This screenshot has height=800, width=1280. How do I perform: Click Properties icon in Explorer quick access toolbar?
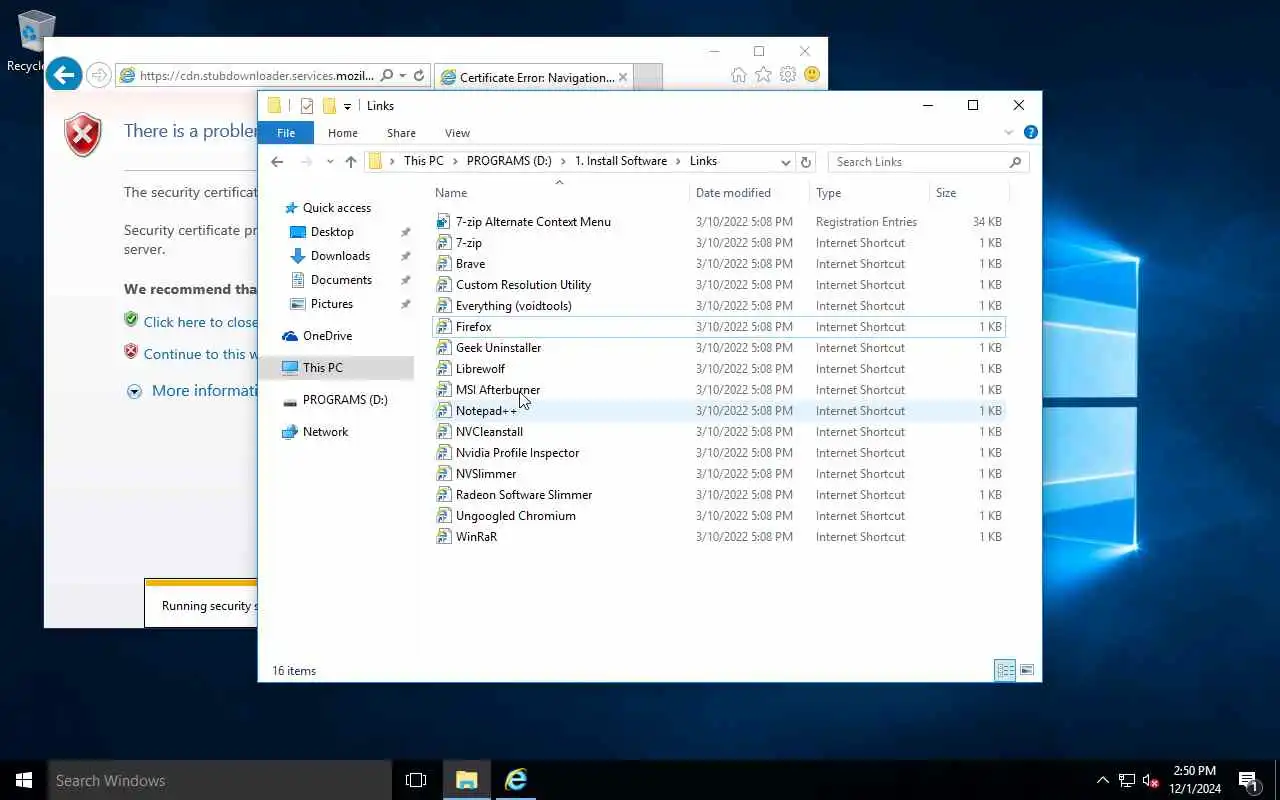(x=307, y=106)
